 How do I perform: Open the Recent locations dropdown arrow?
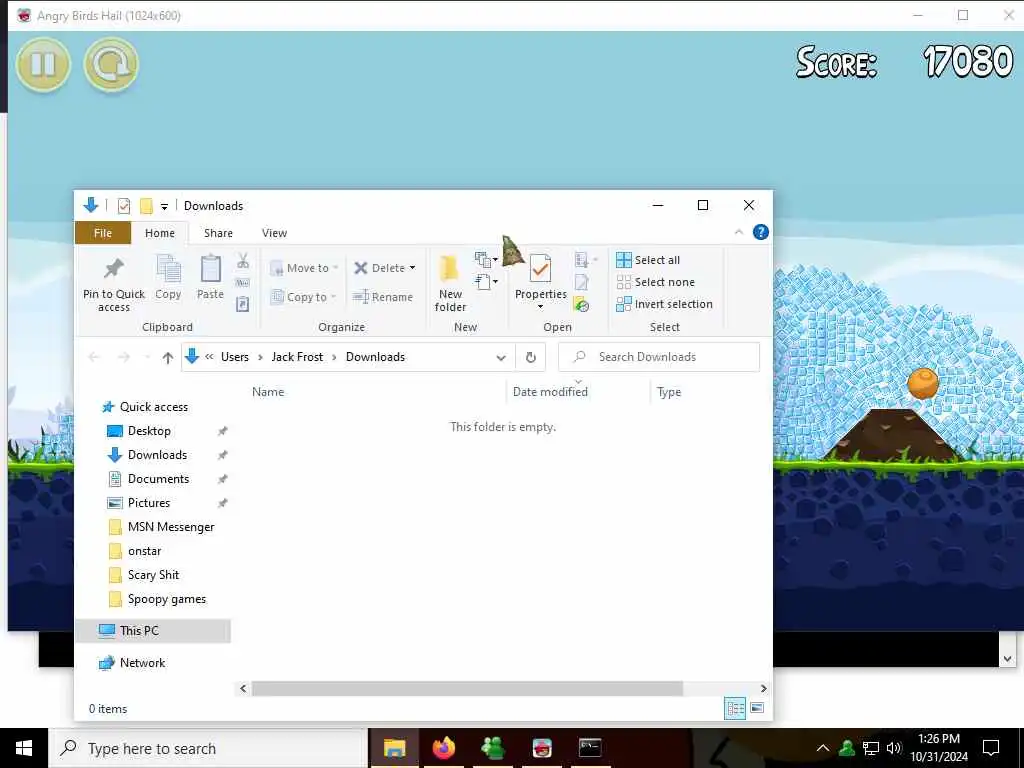(148, 357)
